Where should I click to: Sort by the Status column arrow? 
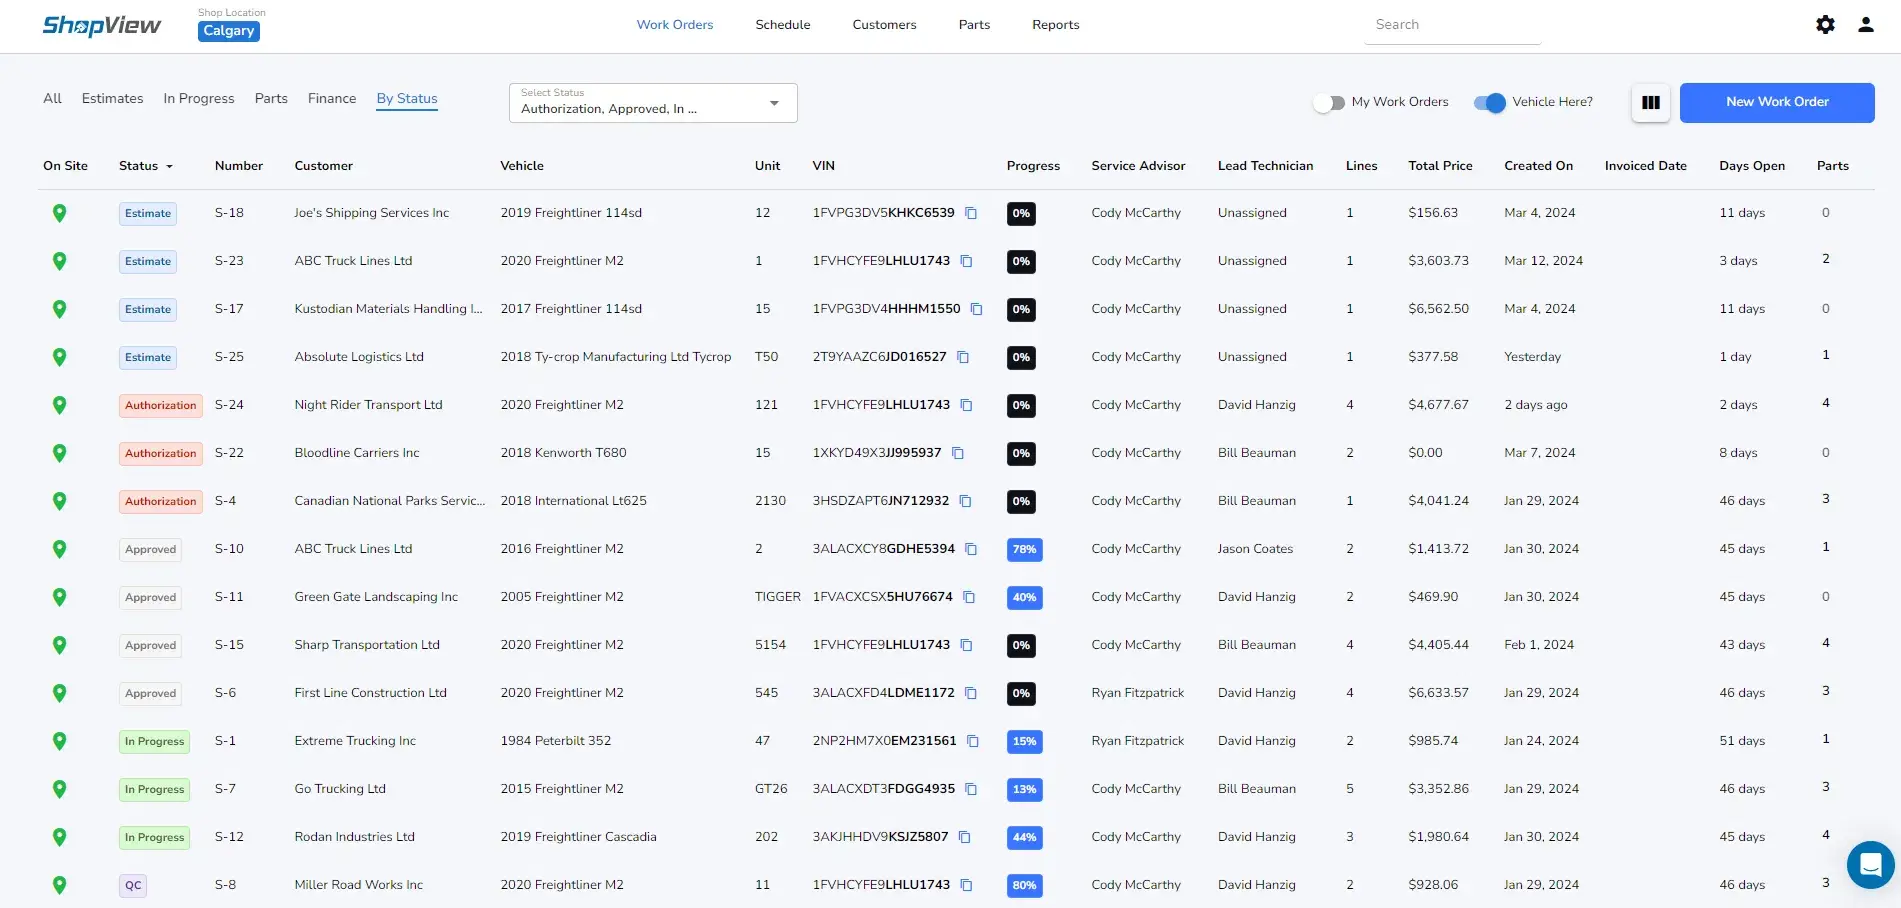tap(169, 166)
